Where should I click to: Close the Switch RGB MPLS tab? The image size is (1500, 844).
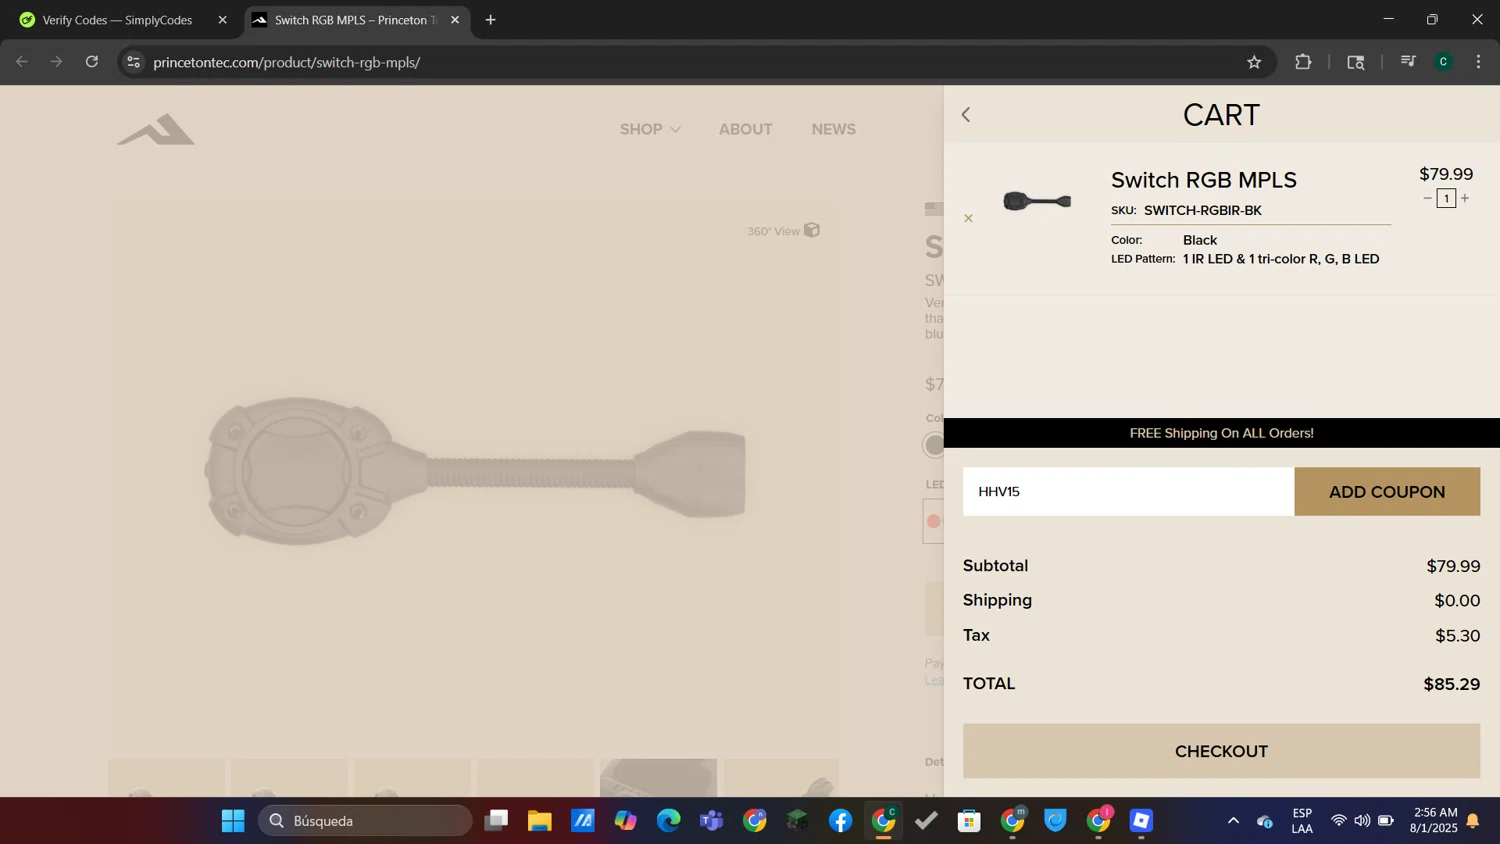click(455, 20)
